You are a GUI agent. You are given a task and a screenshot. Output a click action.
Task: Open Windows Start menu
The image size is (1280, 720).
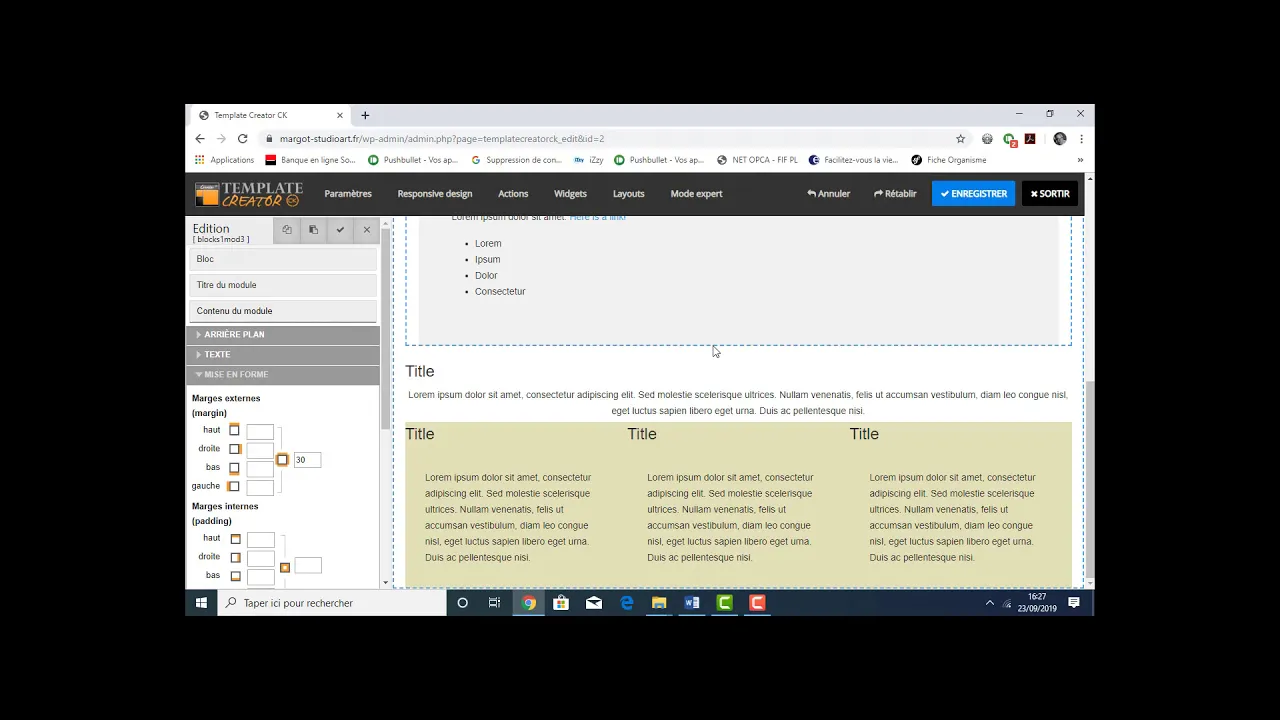click(201, 603)
